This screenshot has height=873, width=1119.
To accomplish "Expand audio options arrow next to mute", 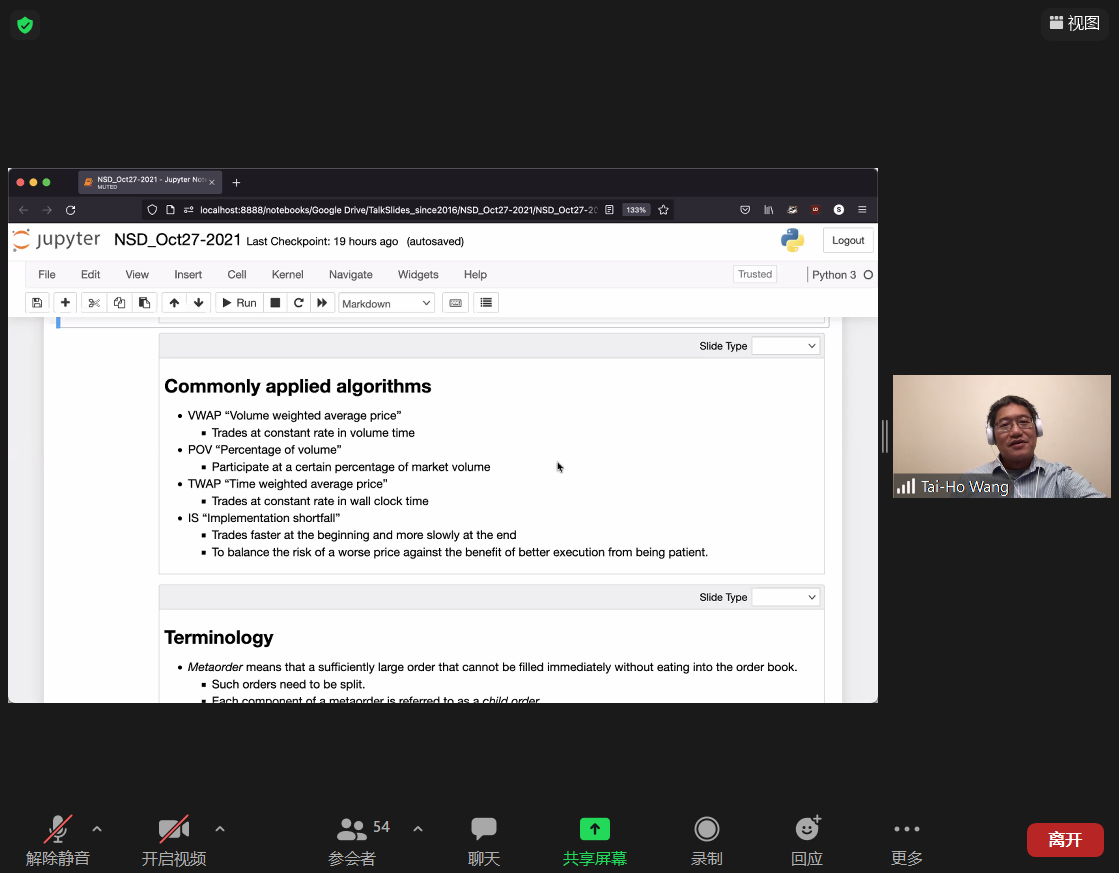I will (x=97, y=829).
